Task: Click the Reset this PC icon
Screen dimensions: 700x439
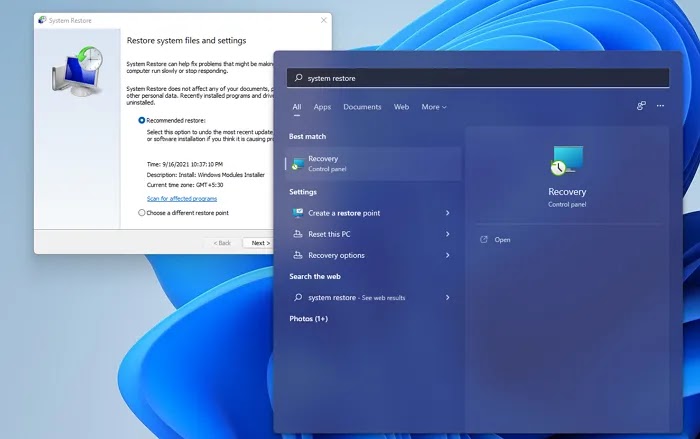Action: tap(298, 234)
